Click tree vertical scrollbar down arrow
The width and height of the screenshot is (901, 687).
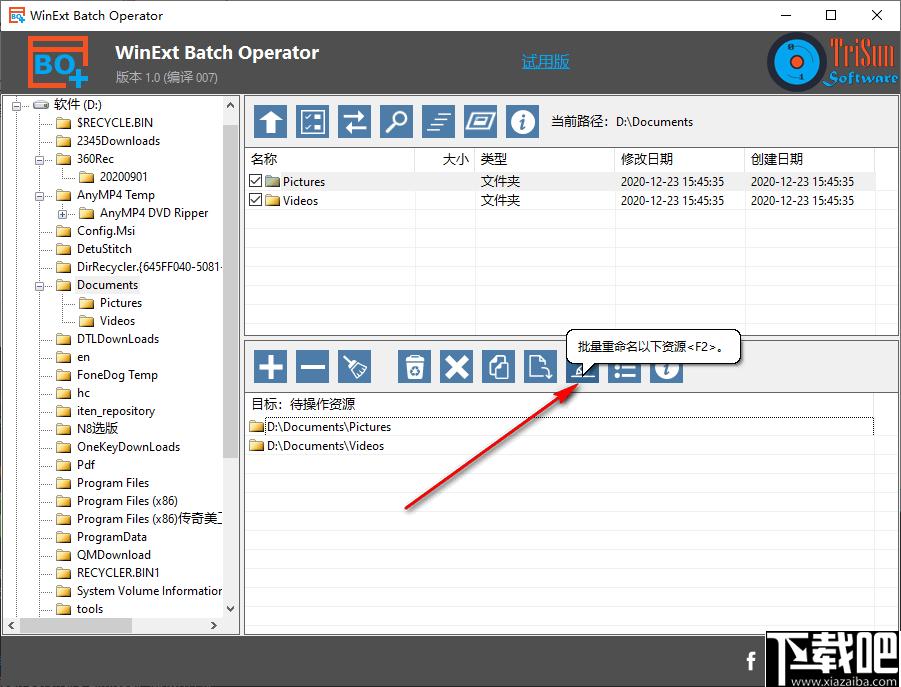click(x=230, y=609)
